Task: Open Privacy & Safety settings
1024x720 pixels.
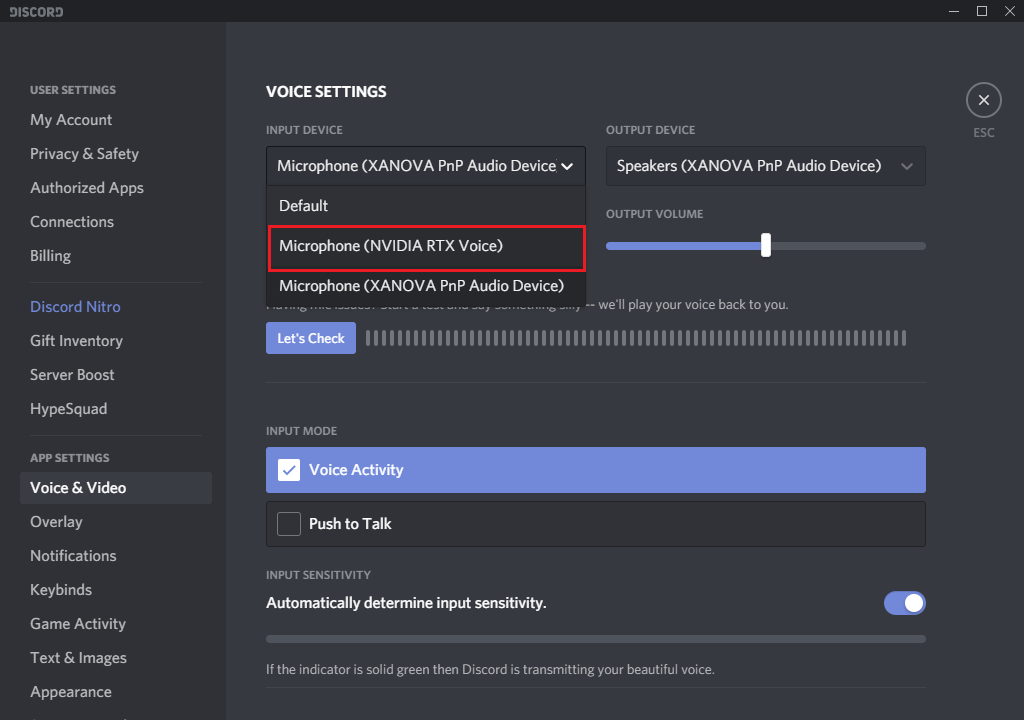Action: (x=84, y=154)
